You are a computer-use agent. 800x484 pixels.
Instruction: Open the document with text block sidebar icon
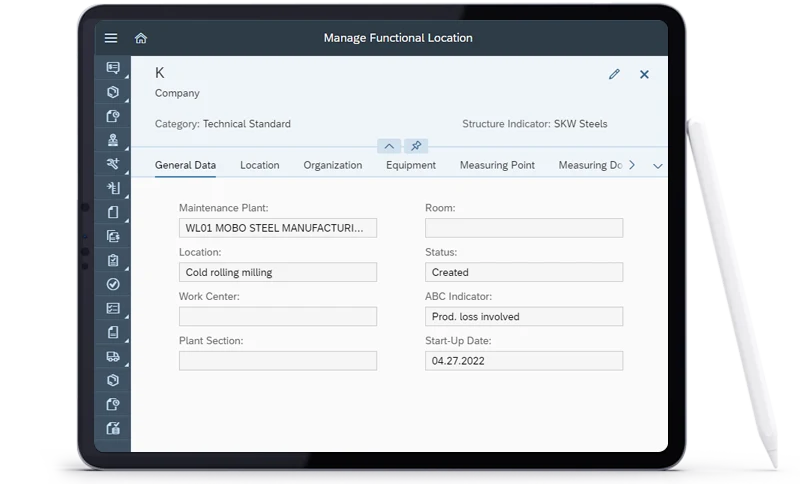(x=113, y=332)
